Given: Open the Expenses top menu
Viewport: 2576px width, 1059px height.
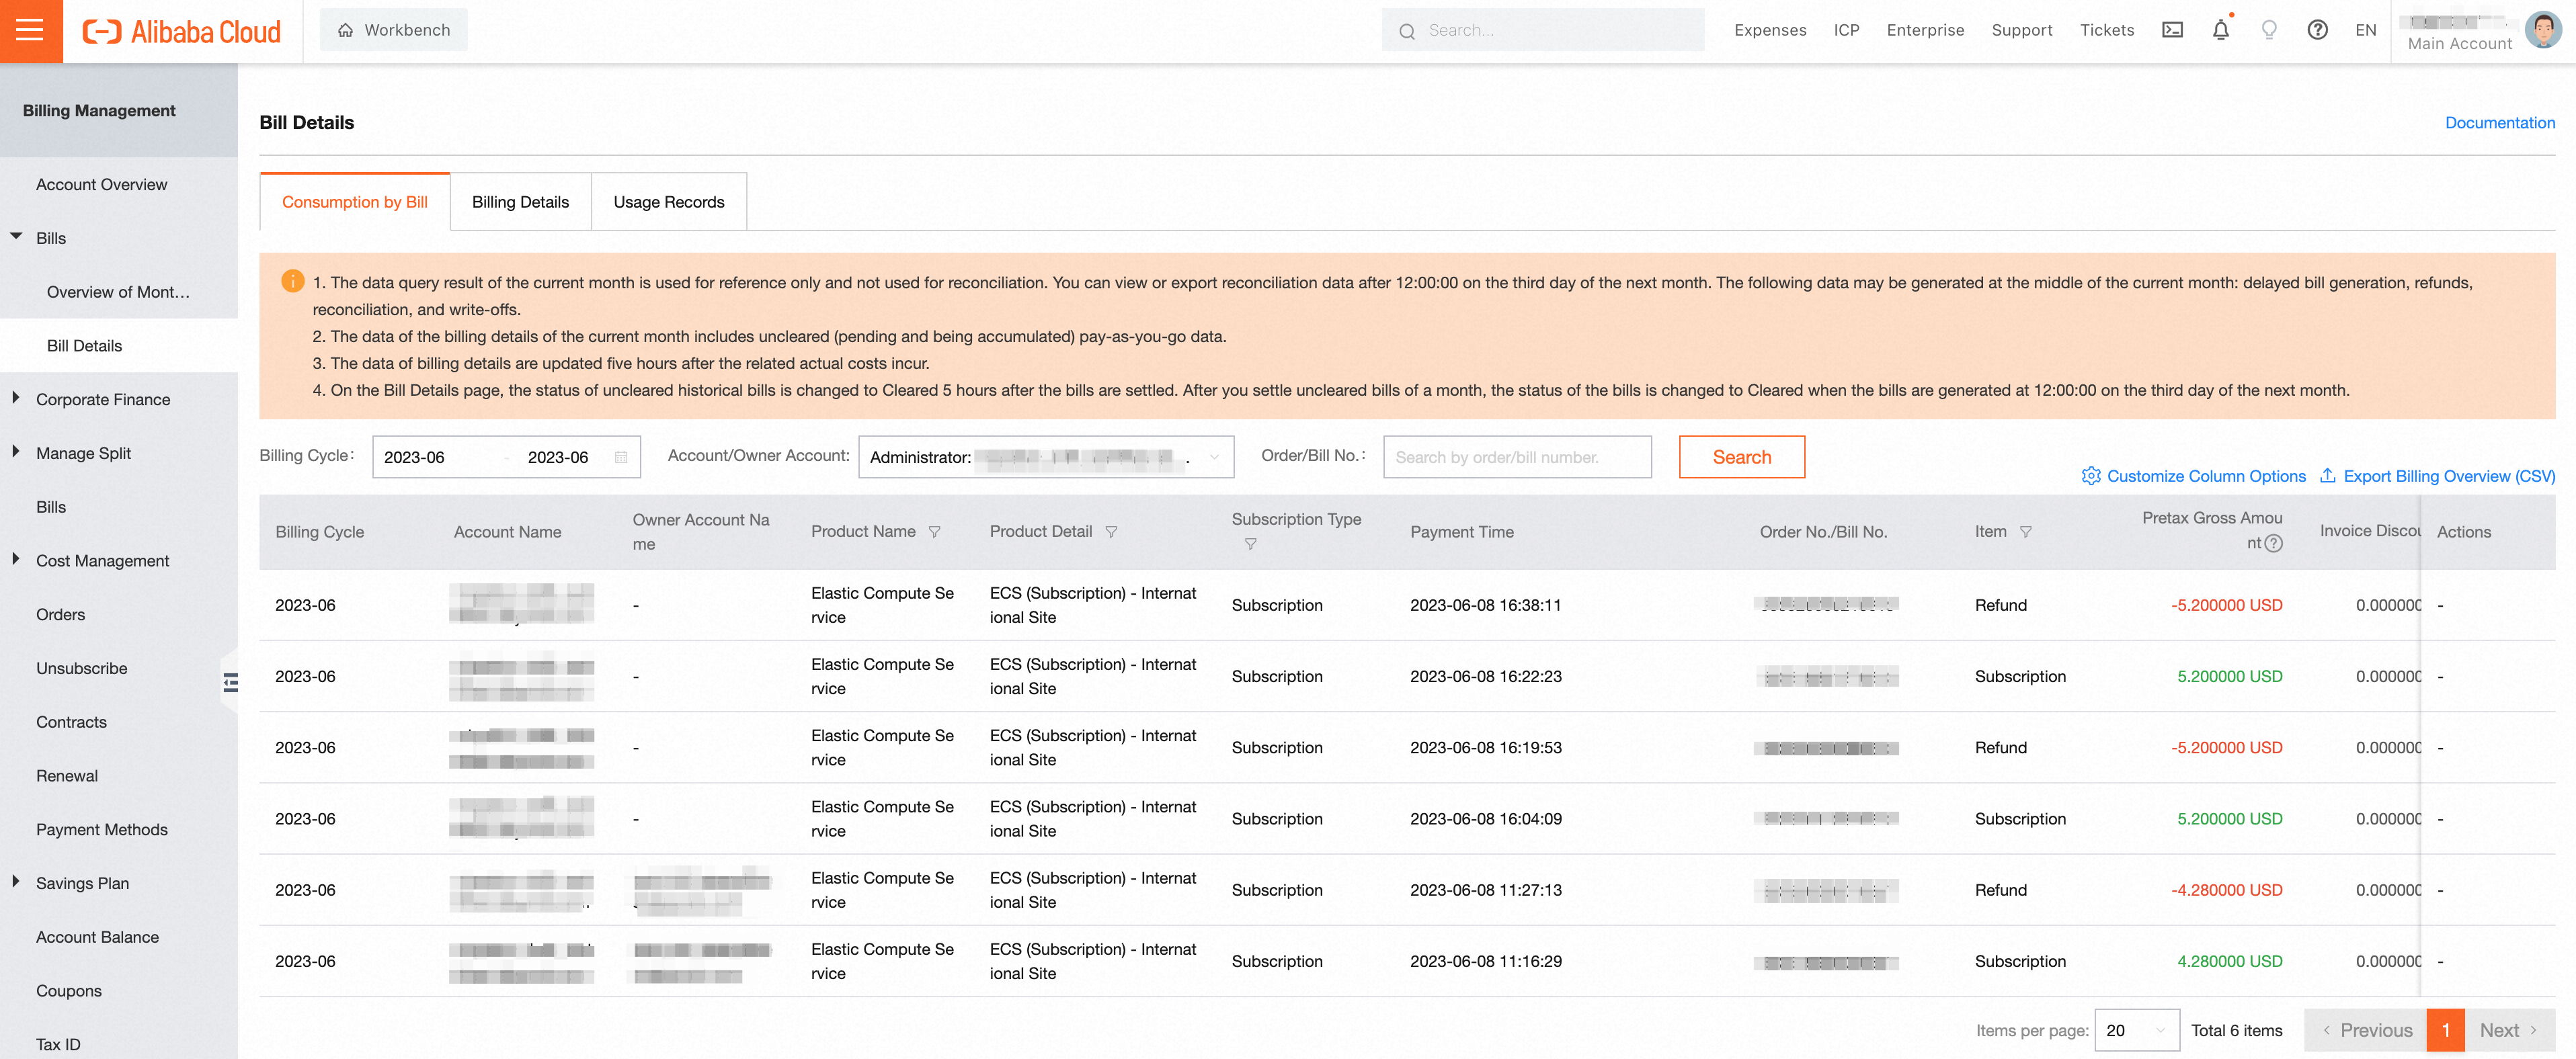Looking at the screenshot, I should click(x=1770, y=30).
